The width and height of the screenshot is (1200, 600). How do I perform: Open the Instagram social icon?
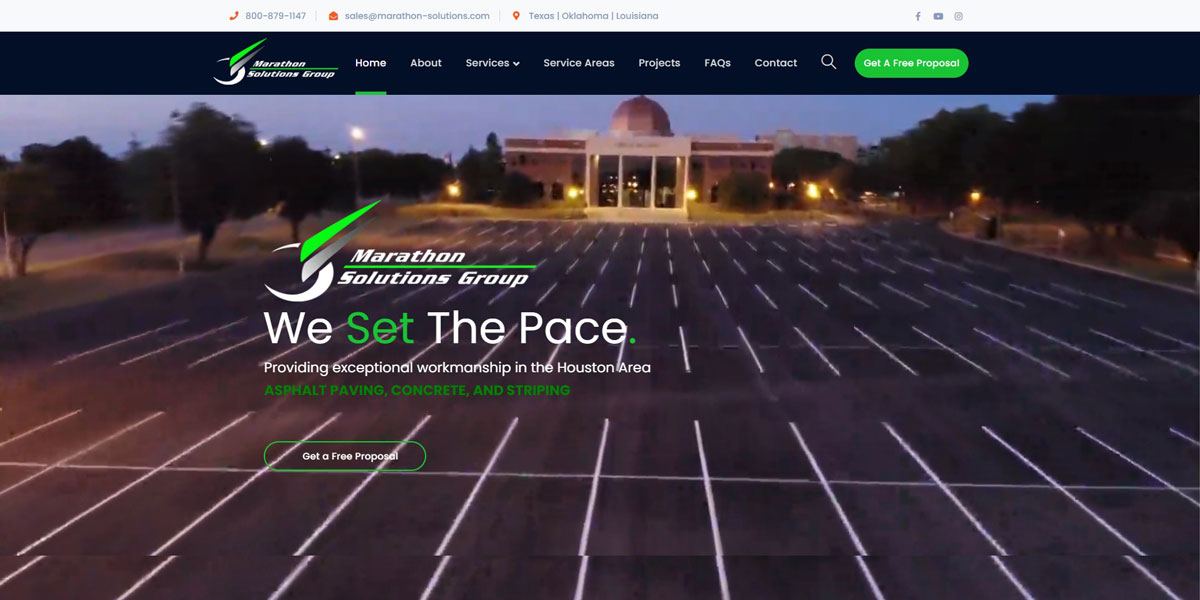[958, 16]
